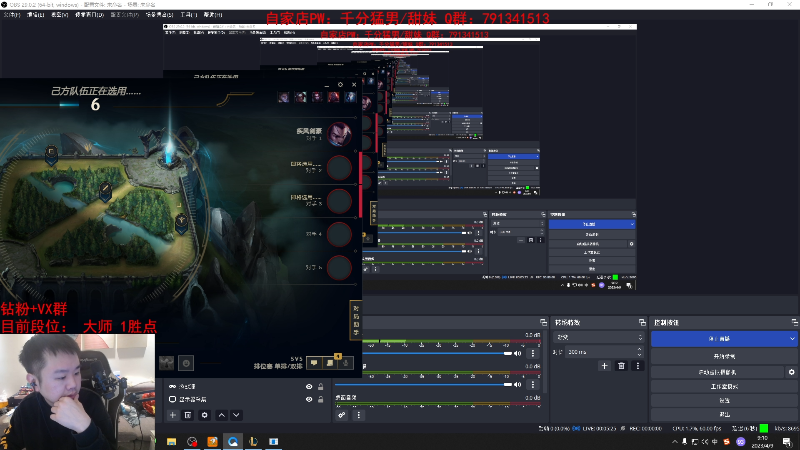800x450 pixels.
Task: Pop out the Audio Mixer dock
Action: 543,322
